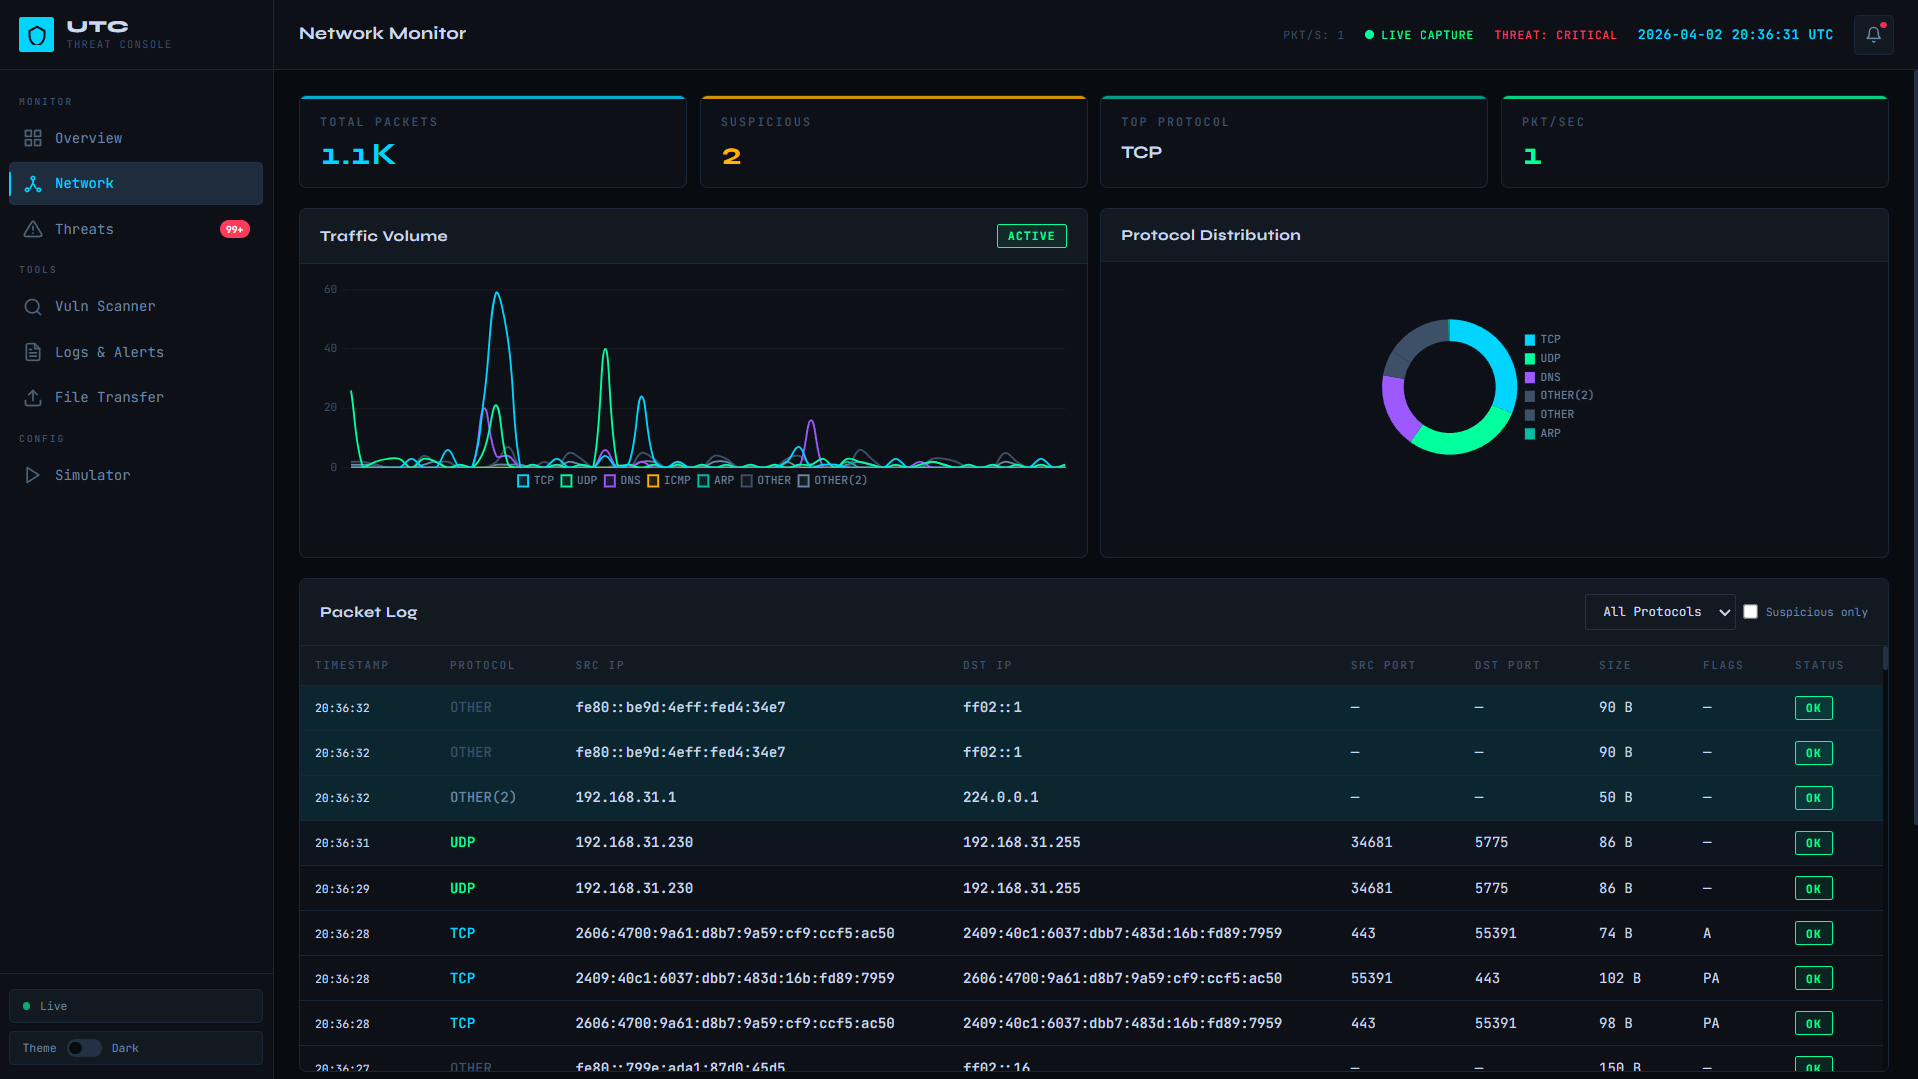
Task: Click the ACTIVE badge on Traffic Volume
Action: (x=1031, y=236)
